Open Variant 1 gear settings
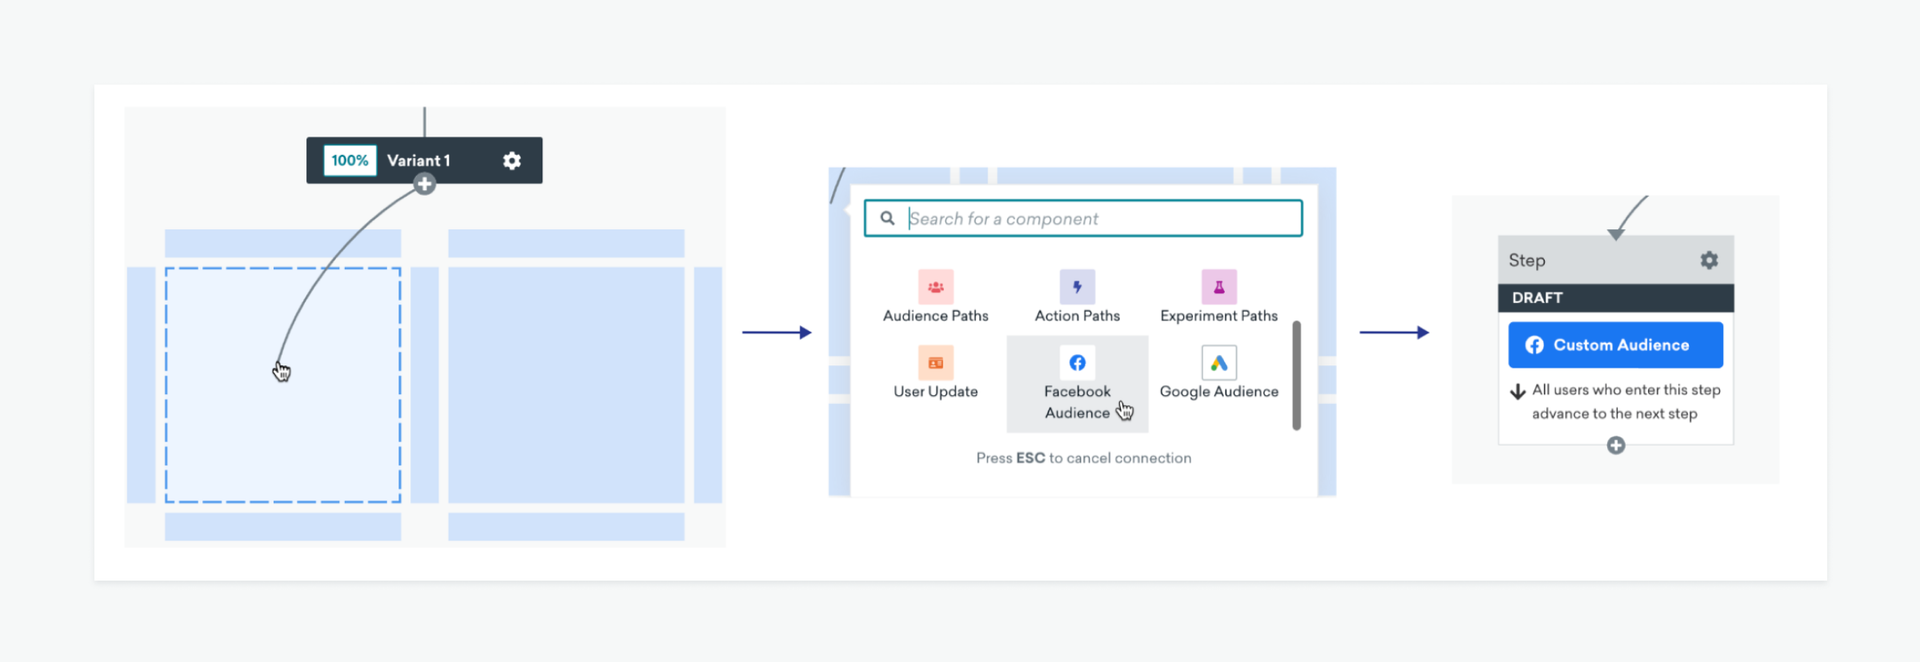 (512, 161)
